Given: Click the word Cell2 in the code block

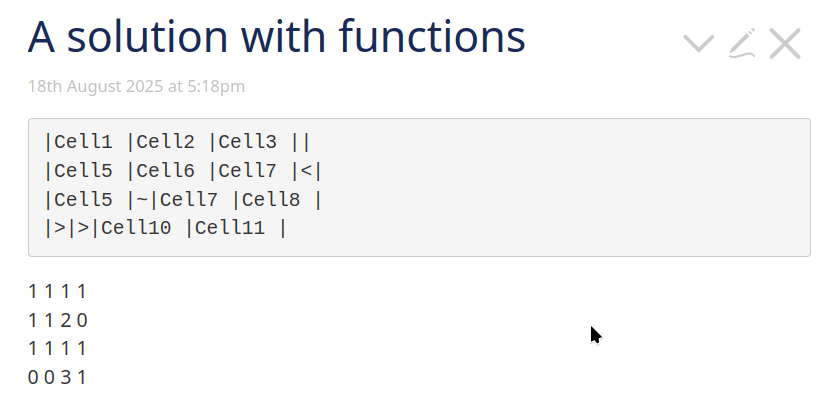Looking at the screenshot, I should [166, 142].
